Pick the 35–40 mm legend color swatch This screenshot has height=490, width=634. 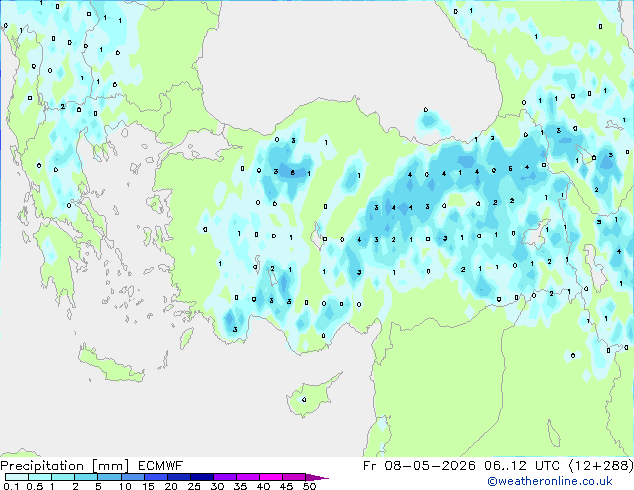tap(247, 477)
